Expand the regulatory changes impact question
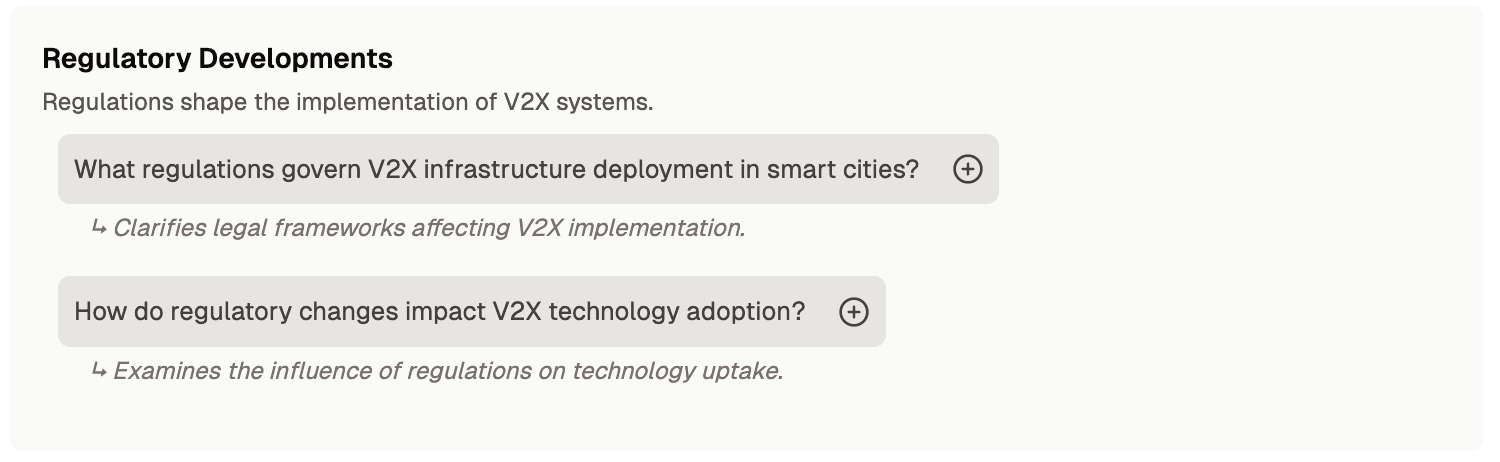This screenshot has height=462, width=1500. (472, 312)
